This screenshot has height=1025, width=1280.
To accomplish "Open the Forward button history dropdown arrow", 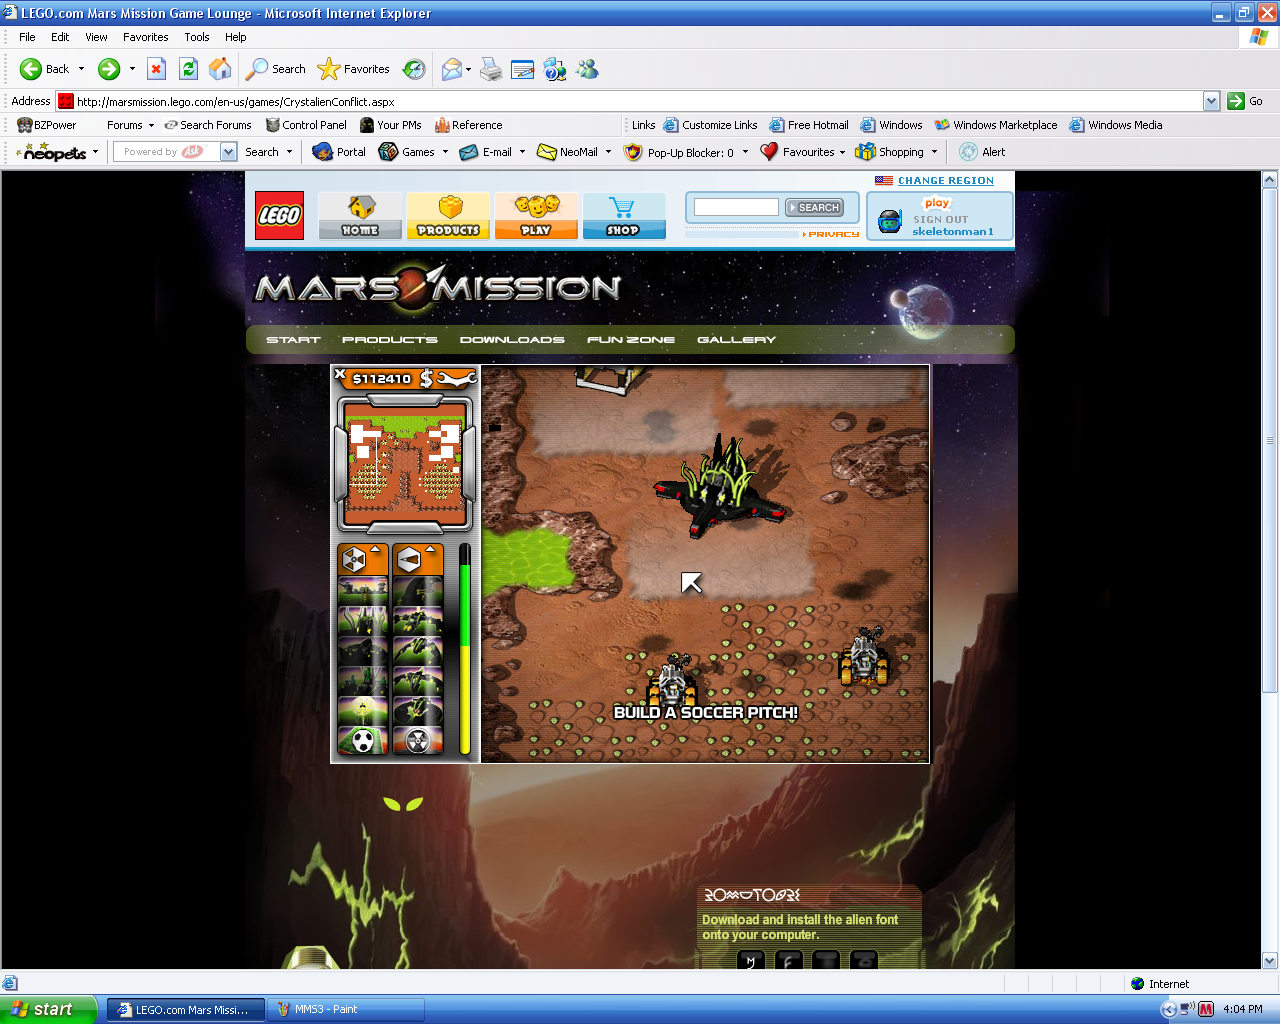I will [x=132, y=69].
